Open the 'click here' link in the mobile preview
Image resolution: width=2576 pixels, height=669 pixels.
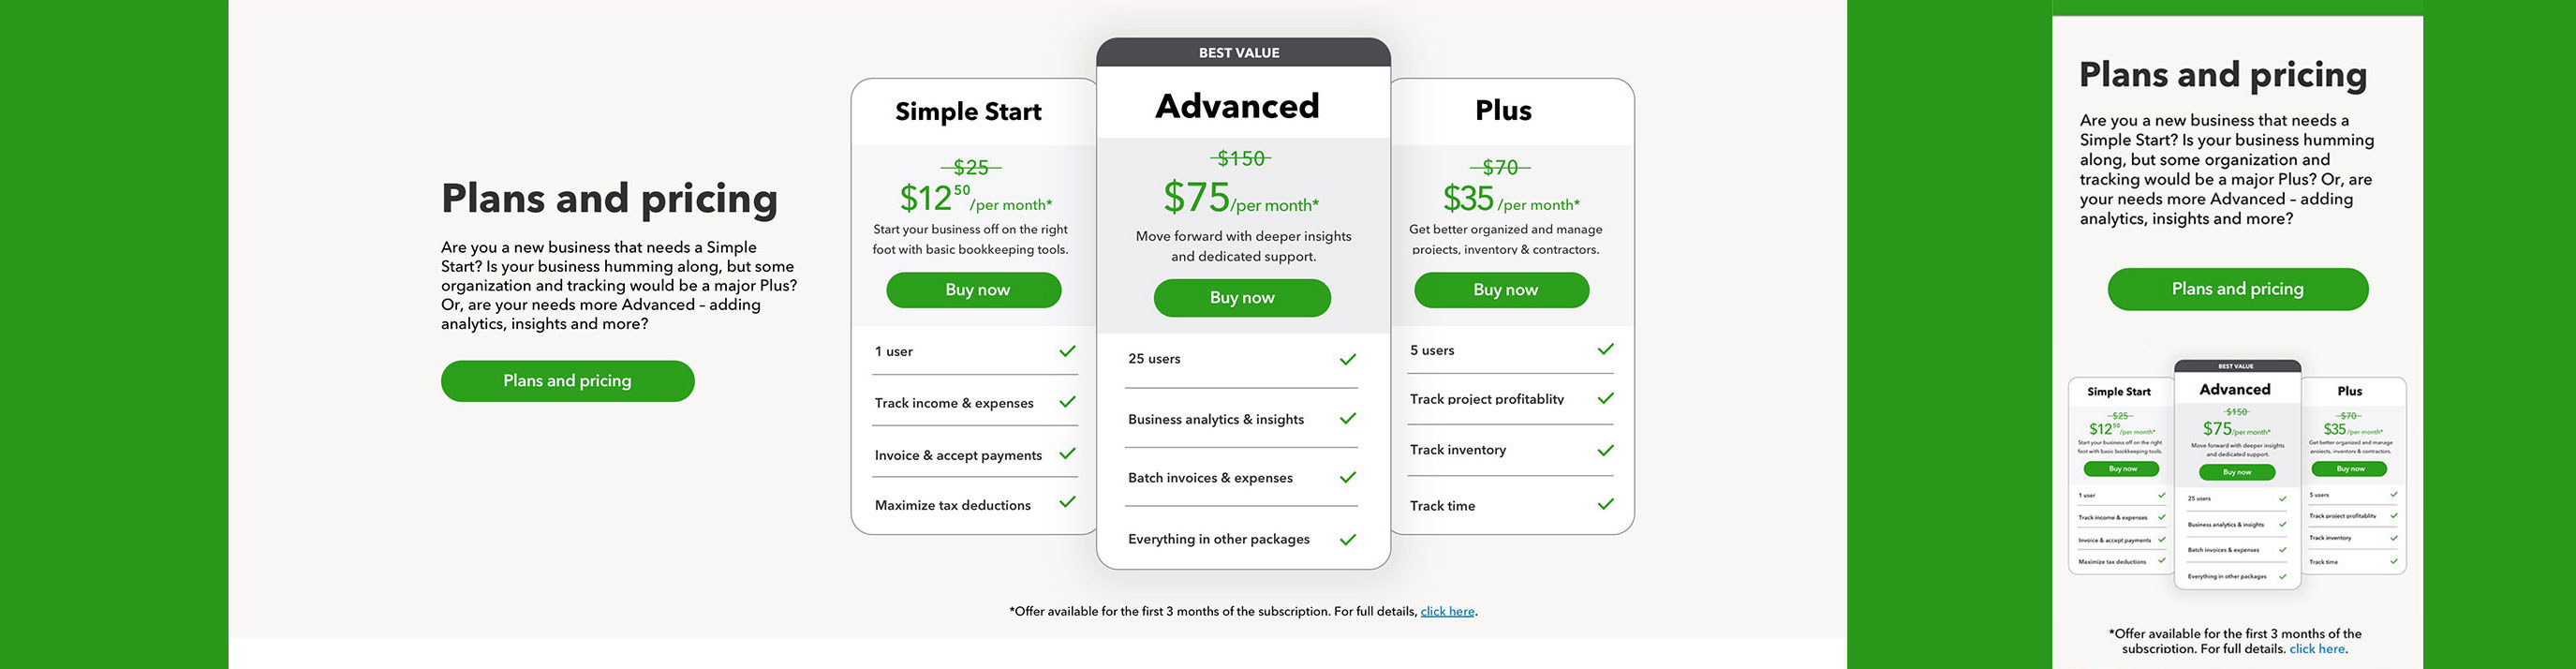tap(2317, 648)
